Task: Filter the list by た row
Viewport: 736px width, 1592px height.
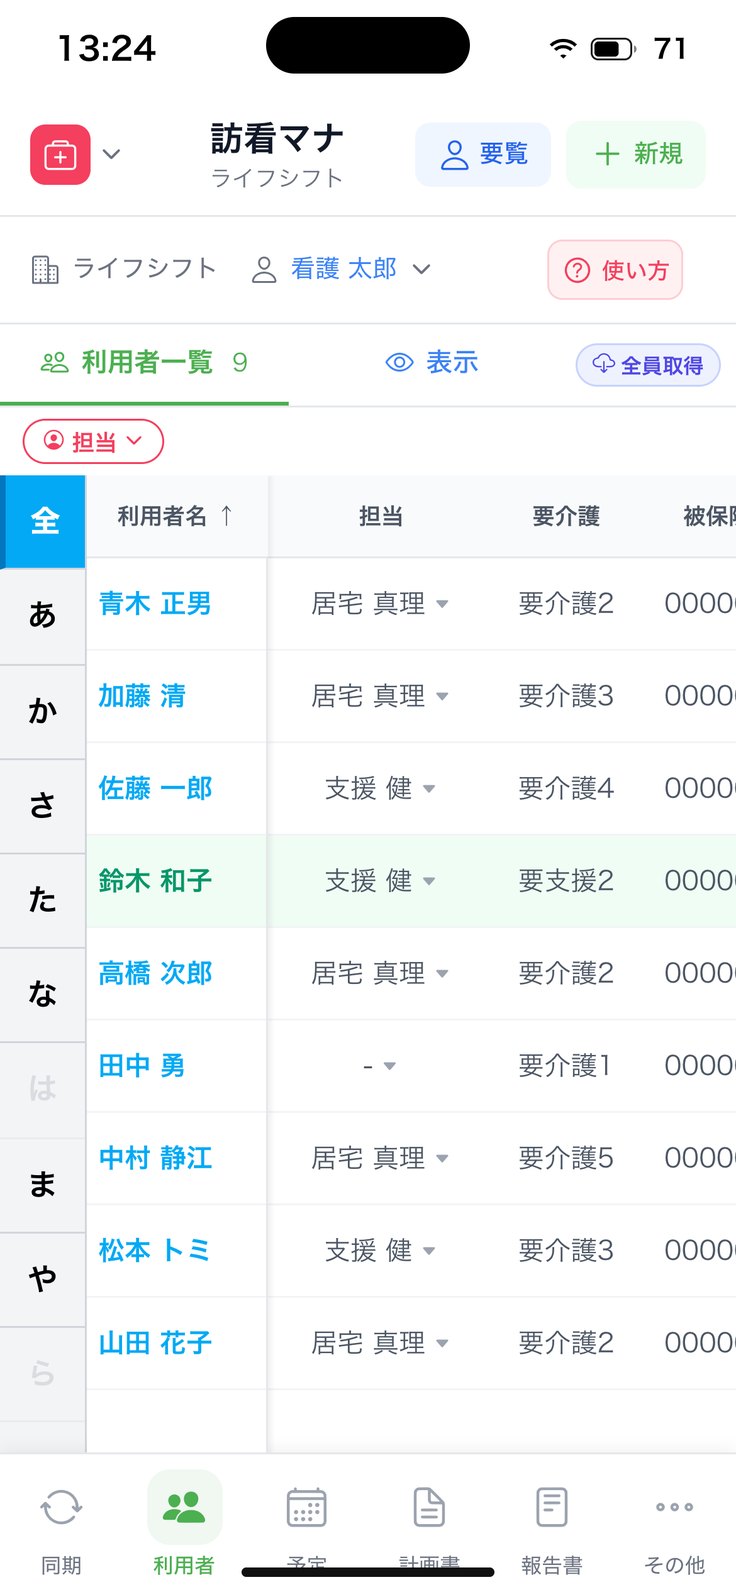Action: tap(43, 900)
